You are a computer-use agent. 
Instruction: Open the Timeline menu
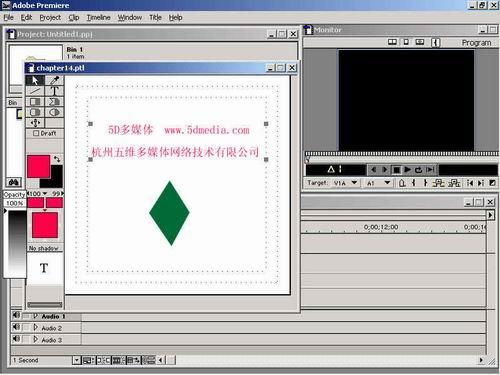click(98, 17)
